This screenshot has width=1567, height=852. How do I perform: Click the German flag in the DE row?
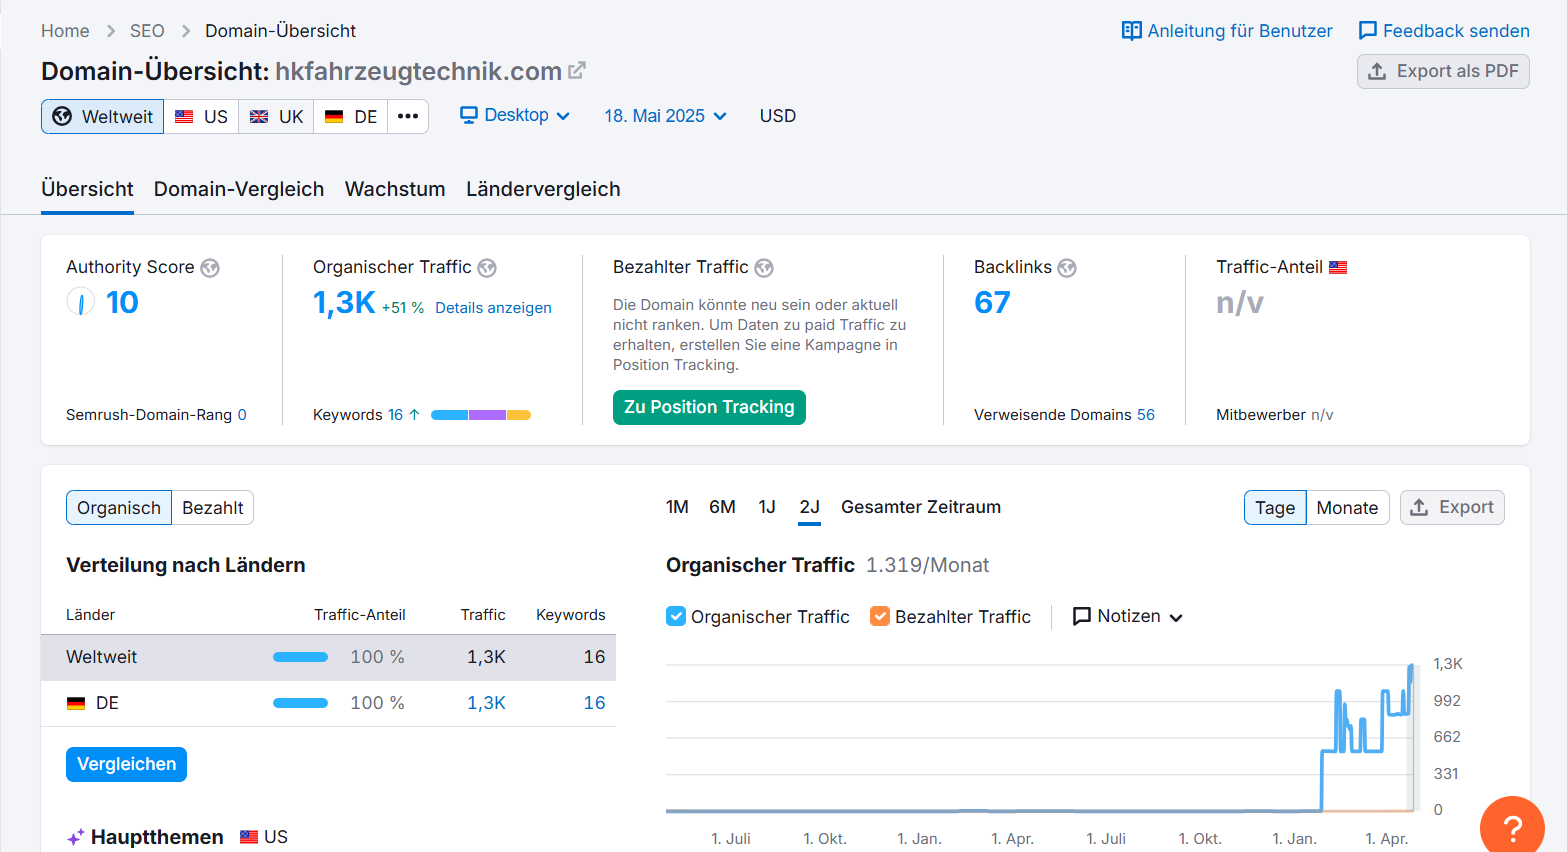tap(76, 703)
